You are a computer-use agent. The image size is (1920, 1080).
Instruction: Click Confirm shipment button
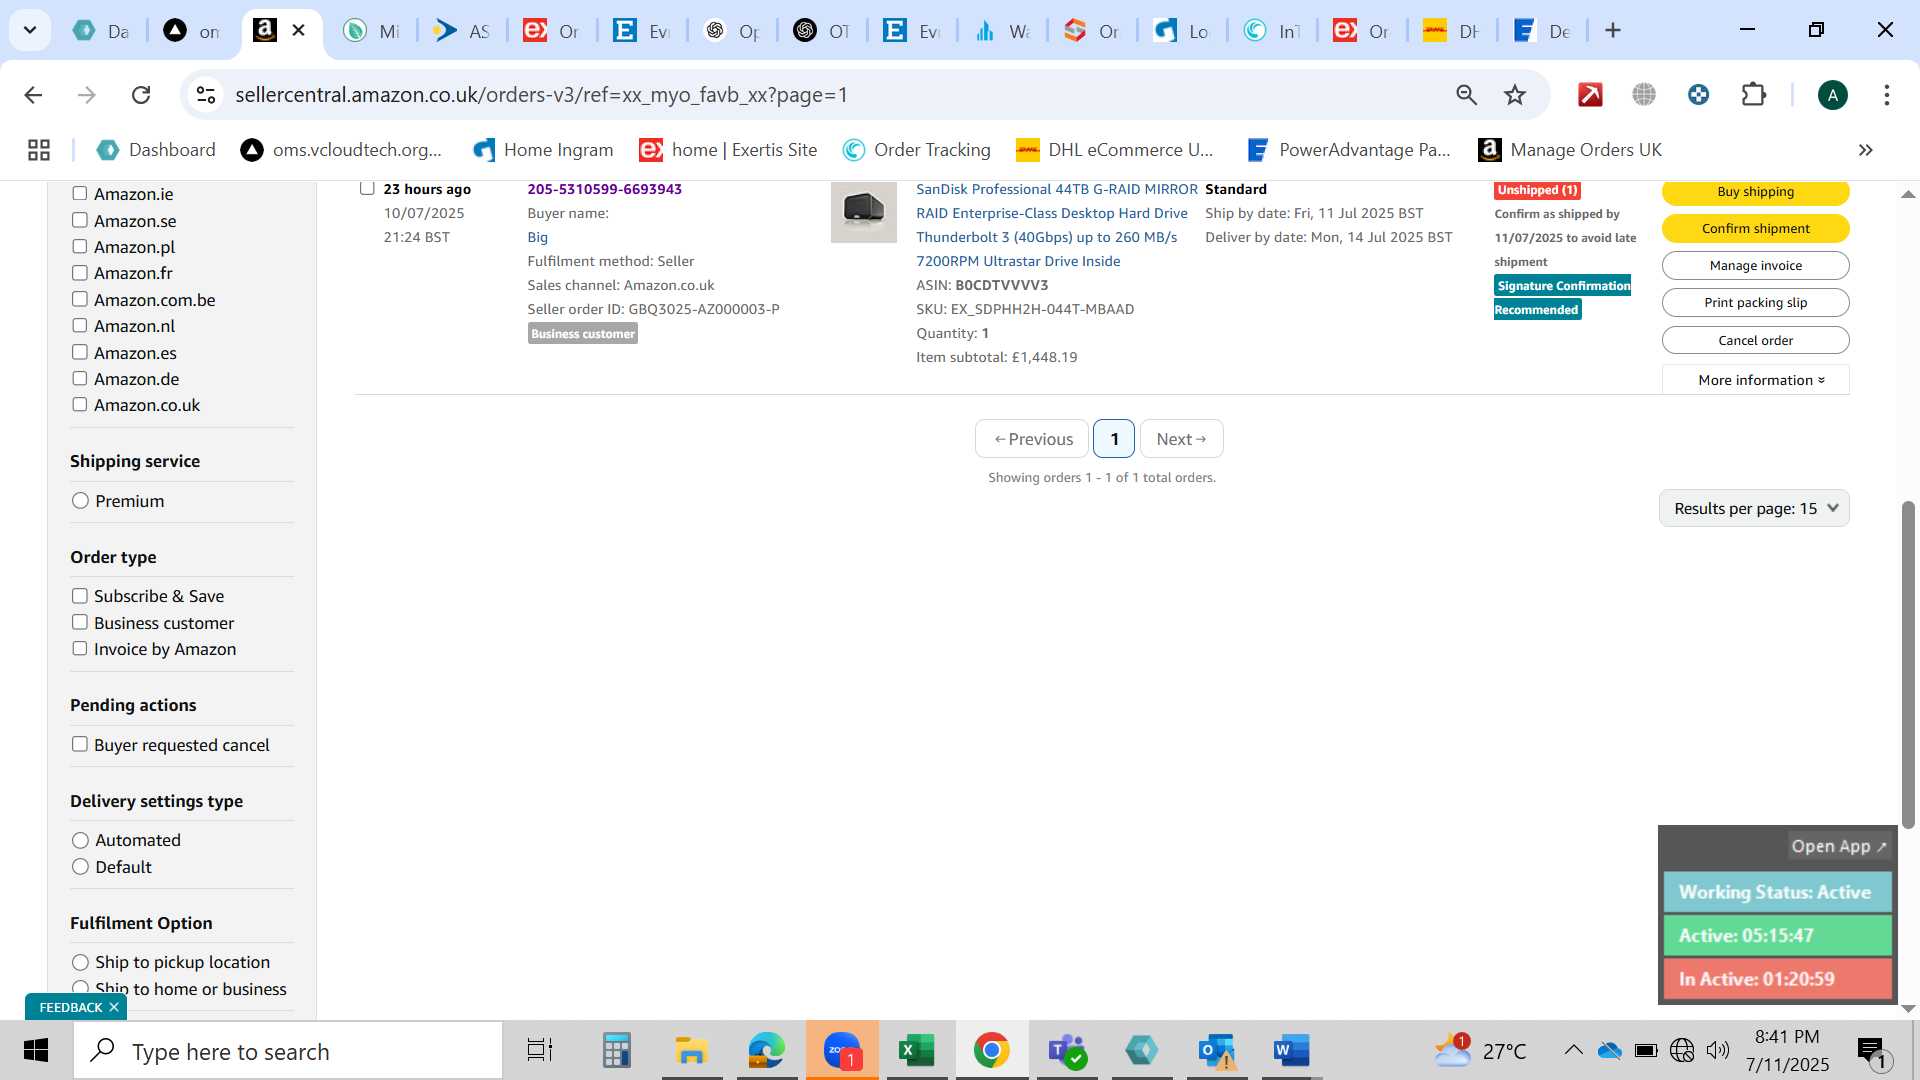(1755, 228)
